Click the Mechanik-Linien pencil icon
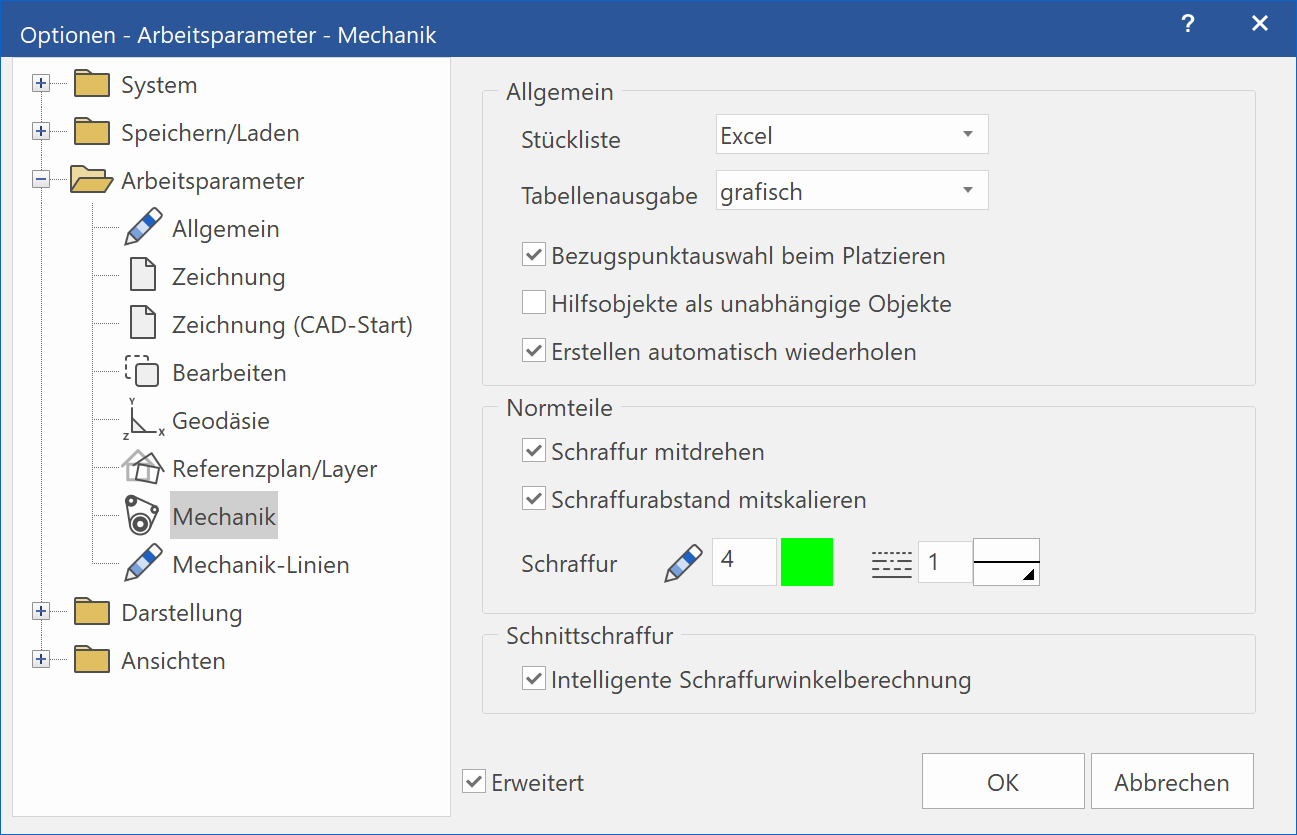 tap(144, 563)
